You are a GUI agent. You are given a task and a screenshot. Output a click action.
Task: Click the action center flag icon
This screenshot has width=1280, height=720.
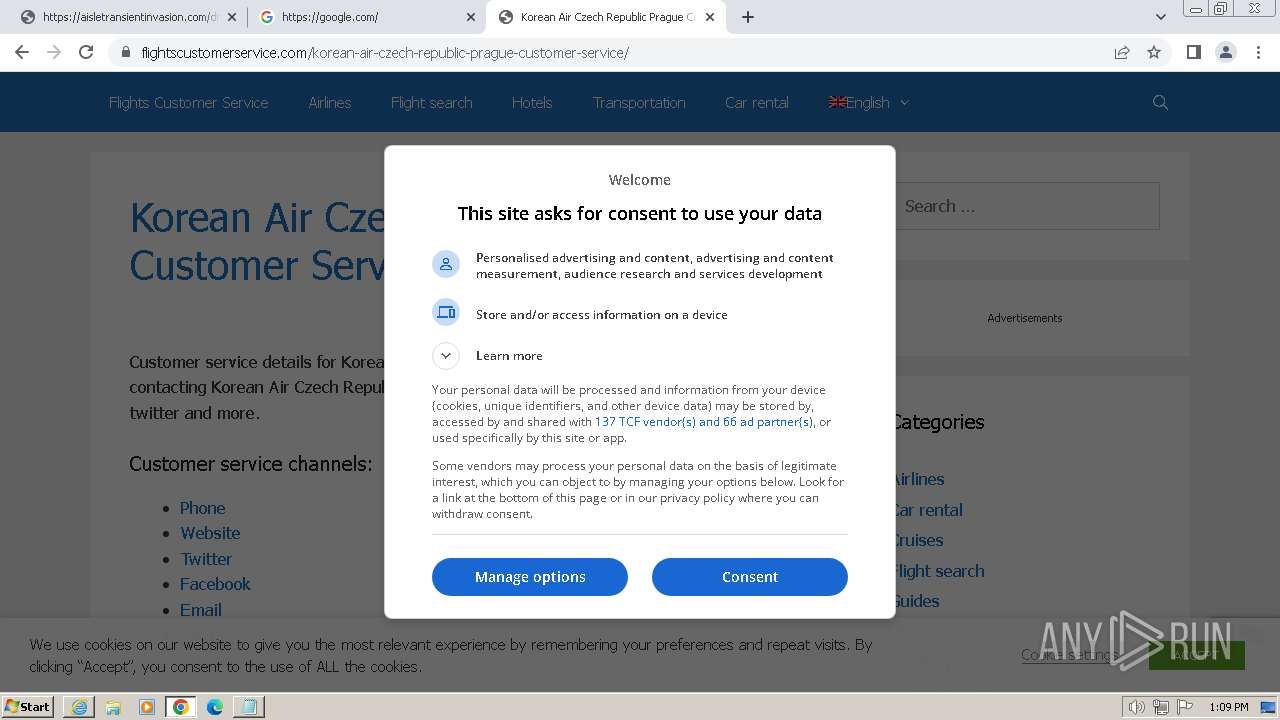[x=1186, y=707]
